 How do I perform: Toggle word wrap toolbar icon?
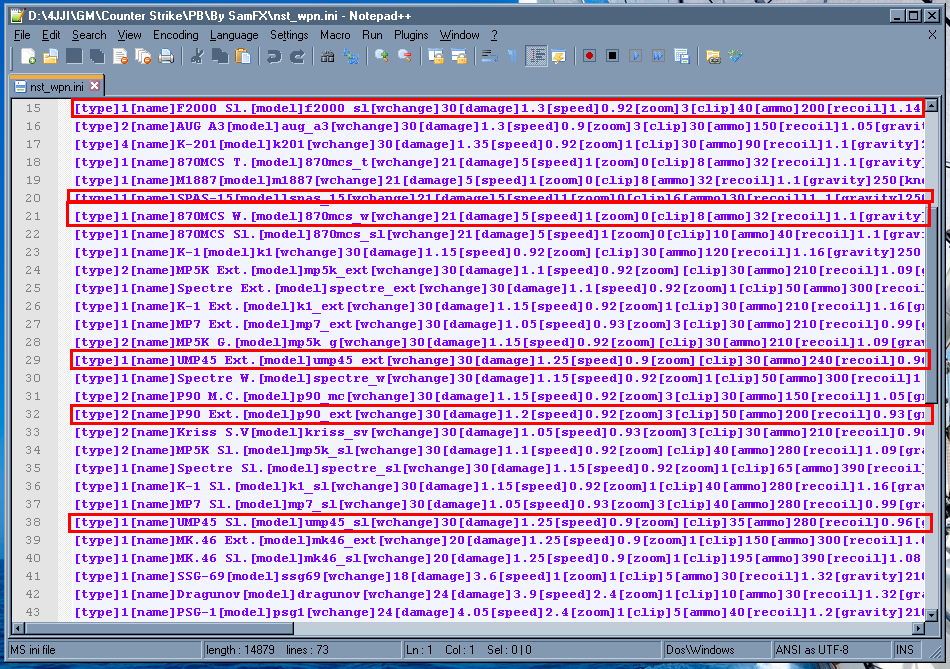(490, 56)
